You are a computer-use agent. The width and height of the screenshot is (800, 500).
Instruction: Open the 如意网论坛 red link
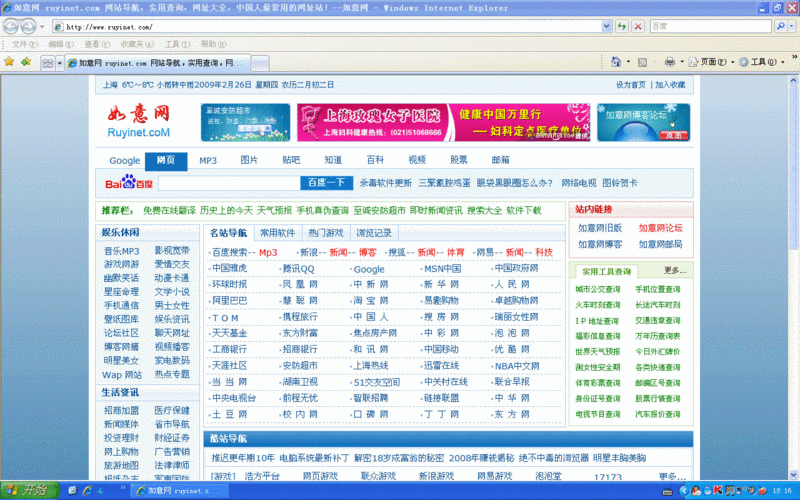(x=660, y=228)
